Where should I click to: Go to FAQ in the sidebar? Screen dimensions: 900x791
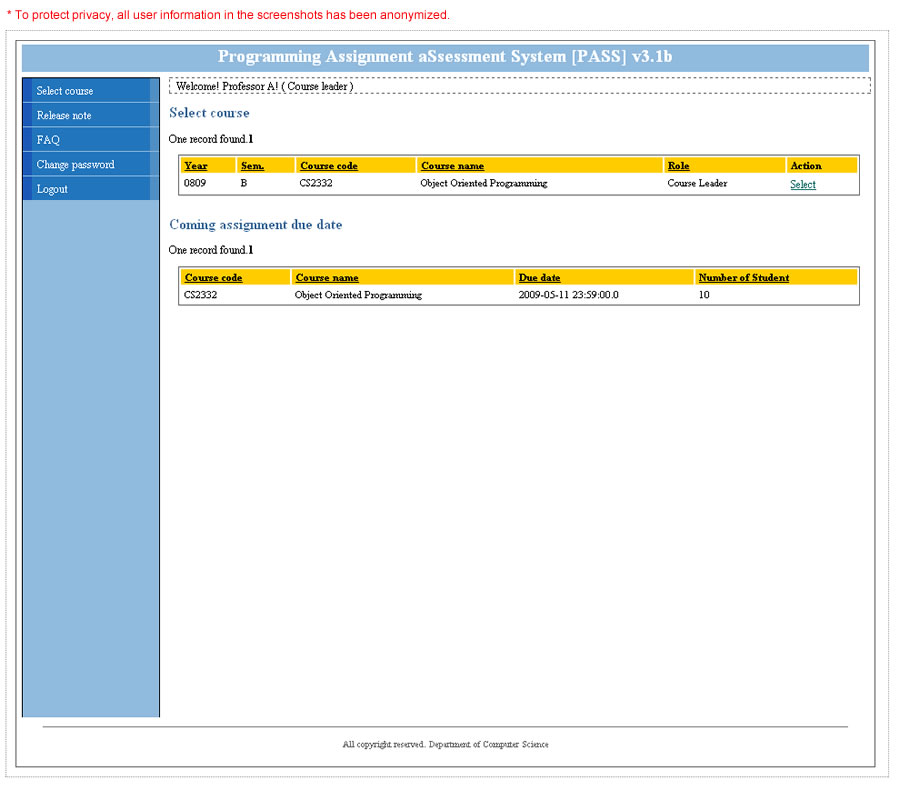coord(48,140)
